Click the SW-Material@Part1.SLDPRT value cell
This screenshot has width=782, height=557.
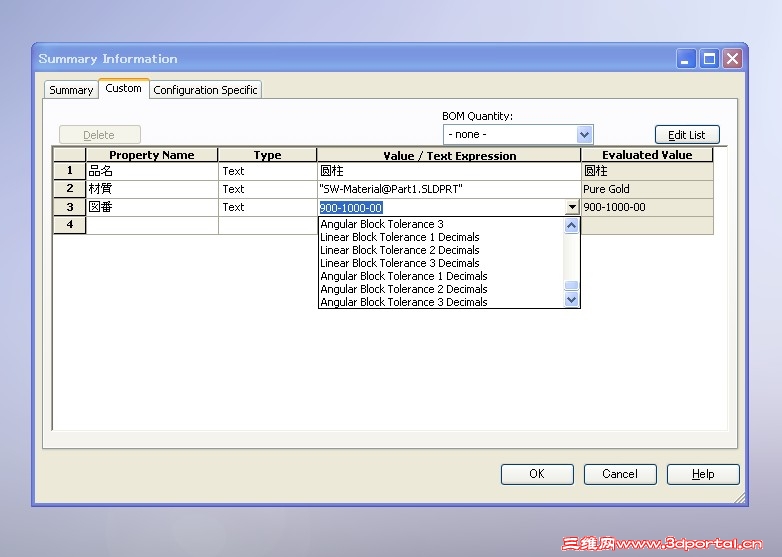click(x=449, y=188)
